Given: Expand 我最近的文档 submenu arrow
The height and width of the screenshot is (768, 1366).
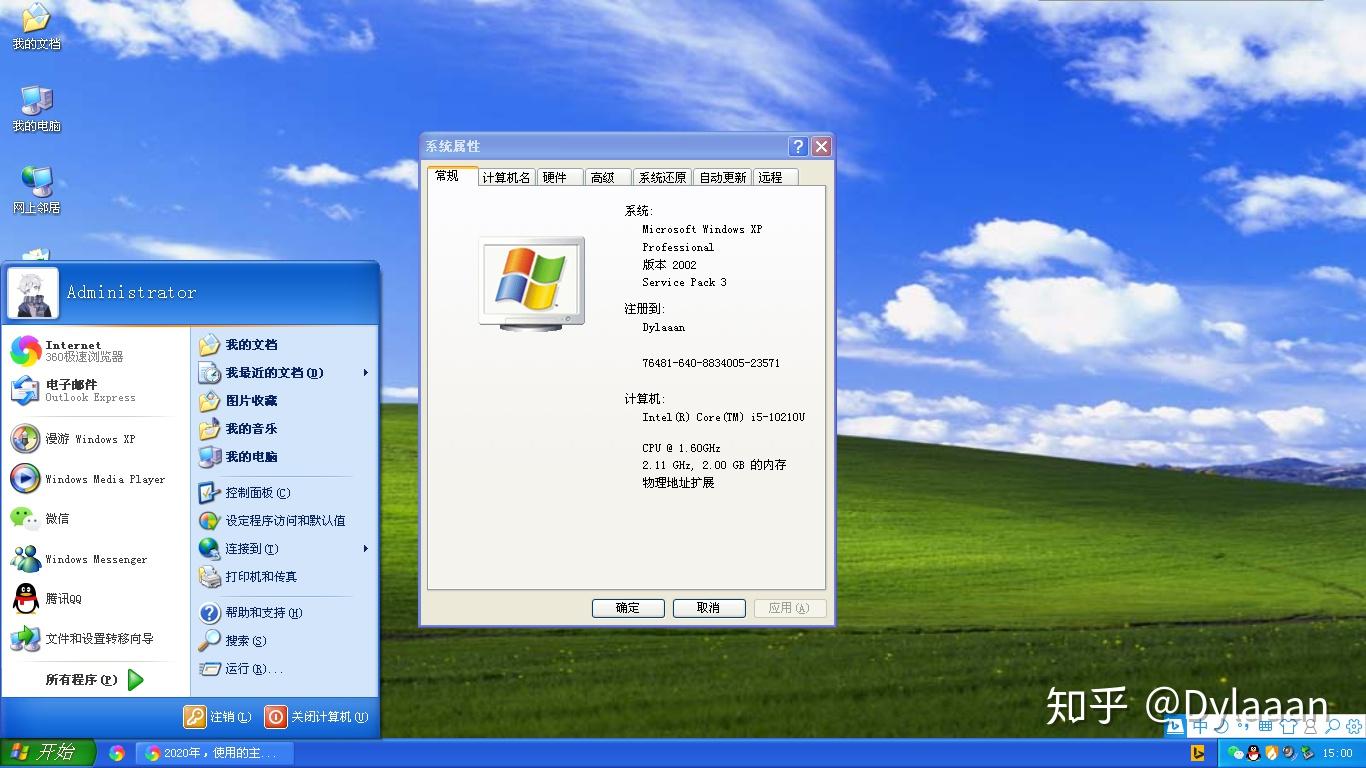Looking at the screenshot, I should (366, 373).
